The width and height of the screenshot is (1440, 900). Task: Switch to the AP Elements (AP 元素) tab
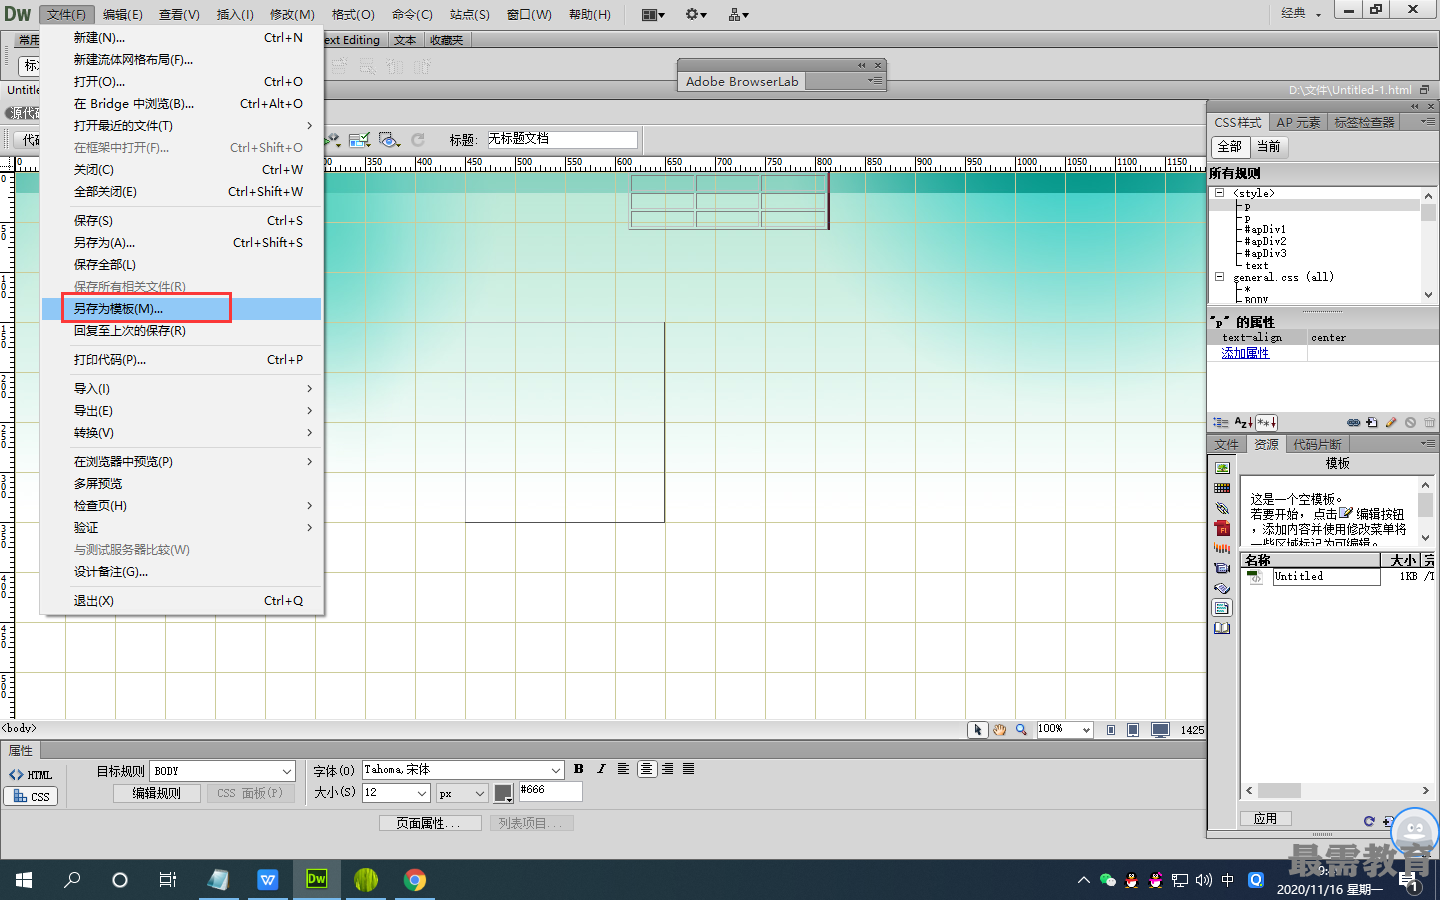(1298, 122)
